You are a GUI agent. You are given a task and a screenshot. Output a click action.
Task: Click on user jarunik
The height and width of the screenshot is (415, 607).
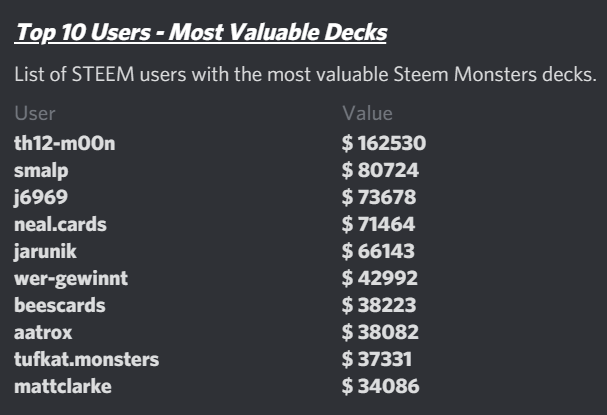pyautogui.click(x=45, y=252)
